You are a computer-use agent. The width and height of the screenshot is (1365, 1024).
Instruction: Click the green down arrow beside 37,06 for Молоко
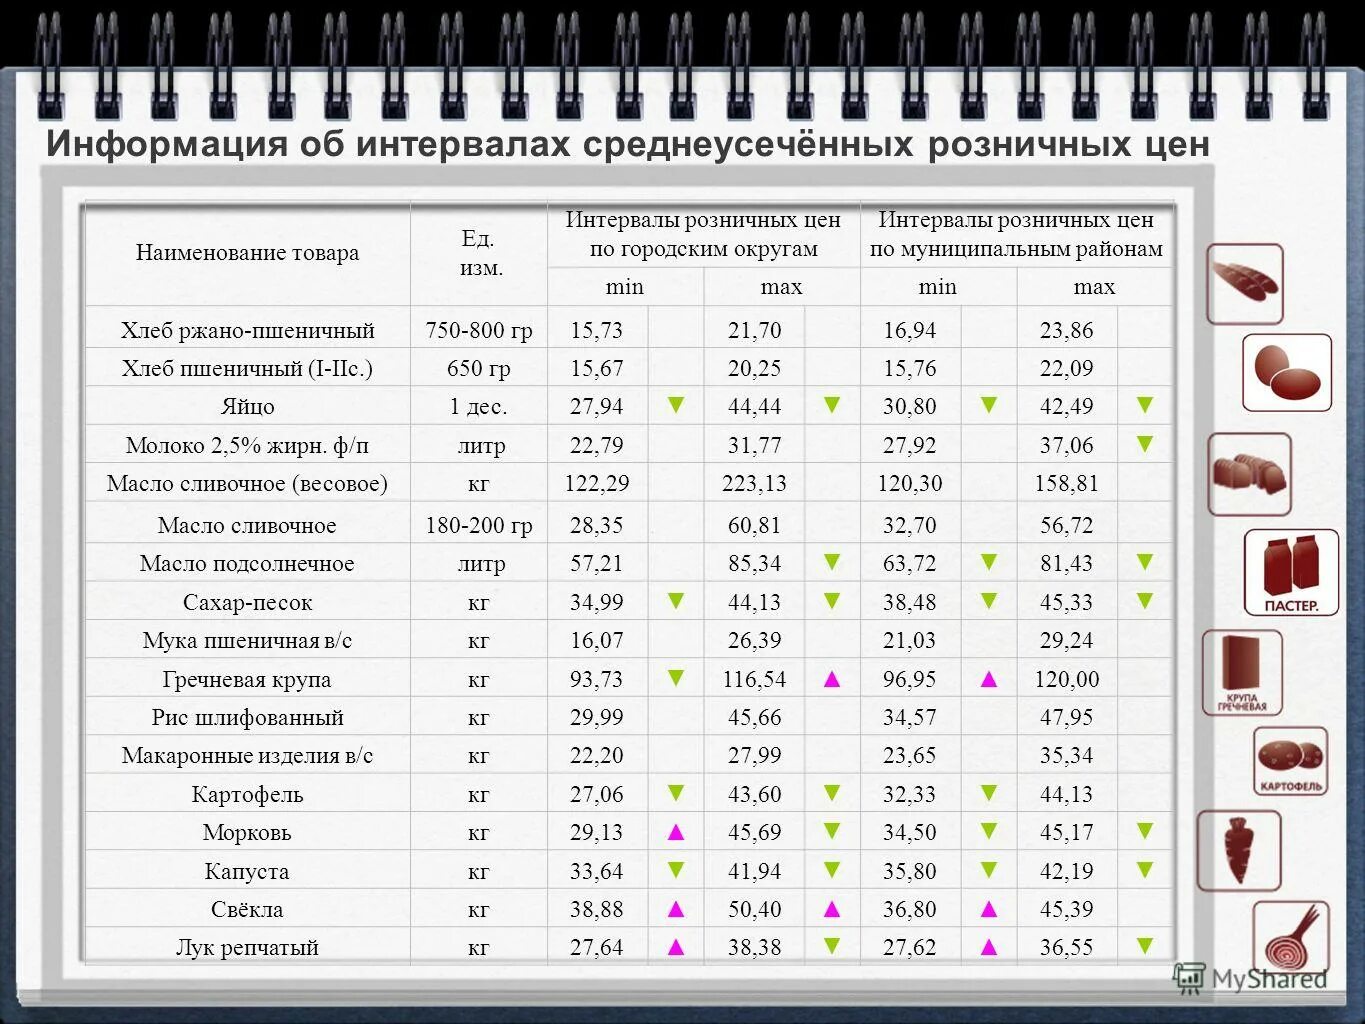point(1145,443)
